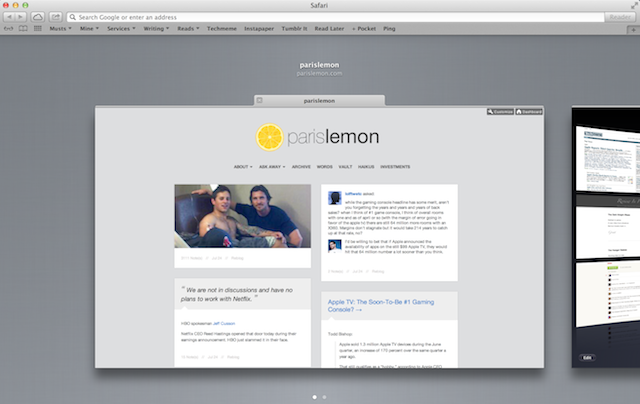Open the Techmeme bookmark
The image size is (640, 404).
pyautogui.click(x=222, y=29)
